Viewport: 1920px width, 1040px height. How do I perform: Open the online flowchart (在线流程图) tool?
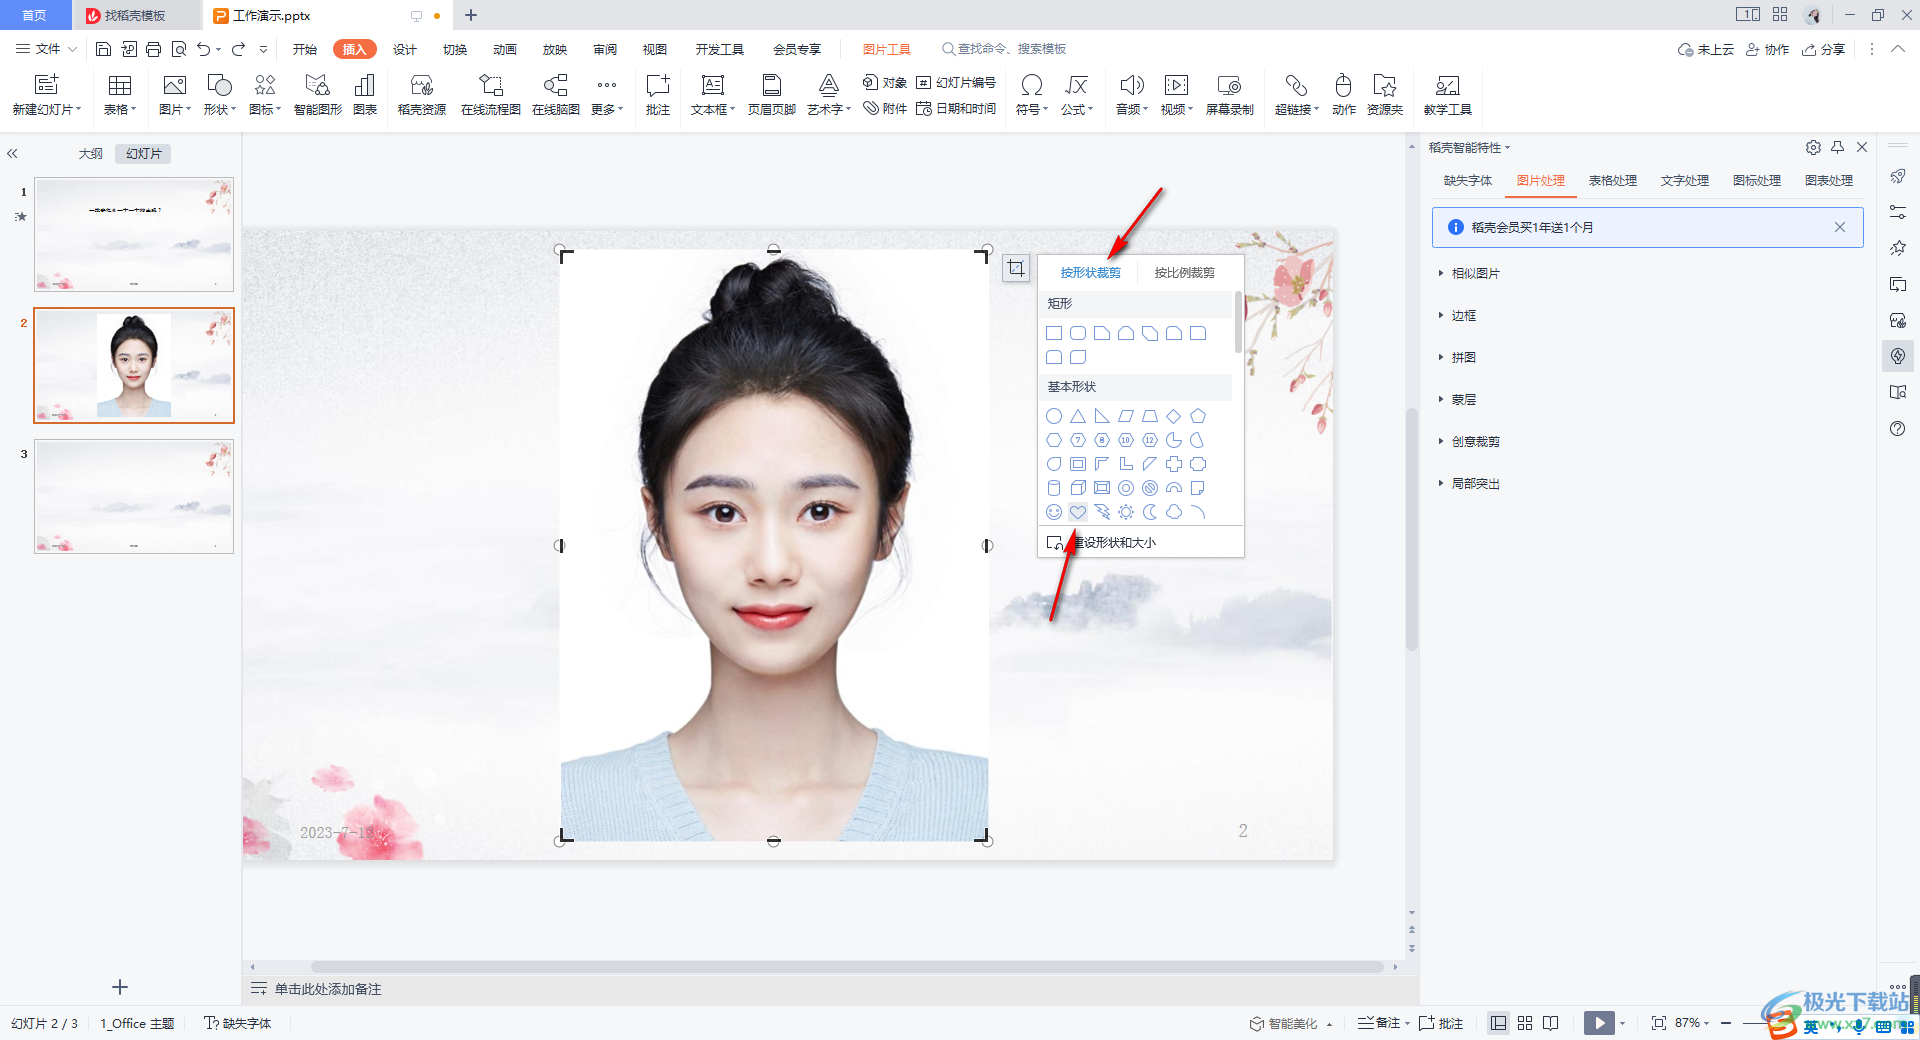490,95
